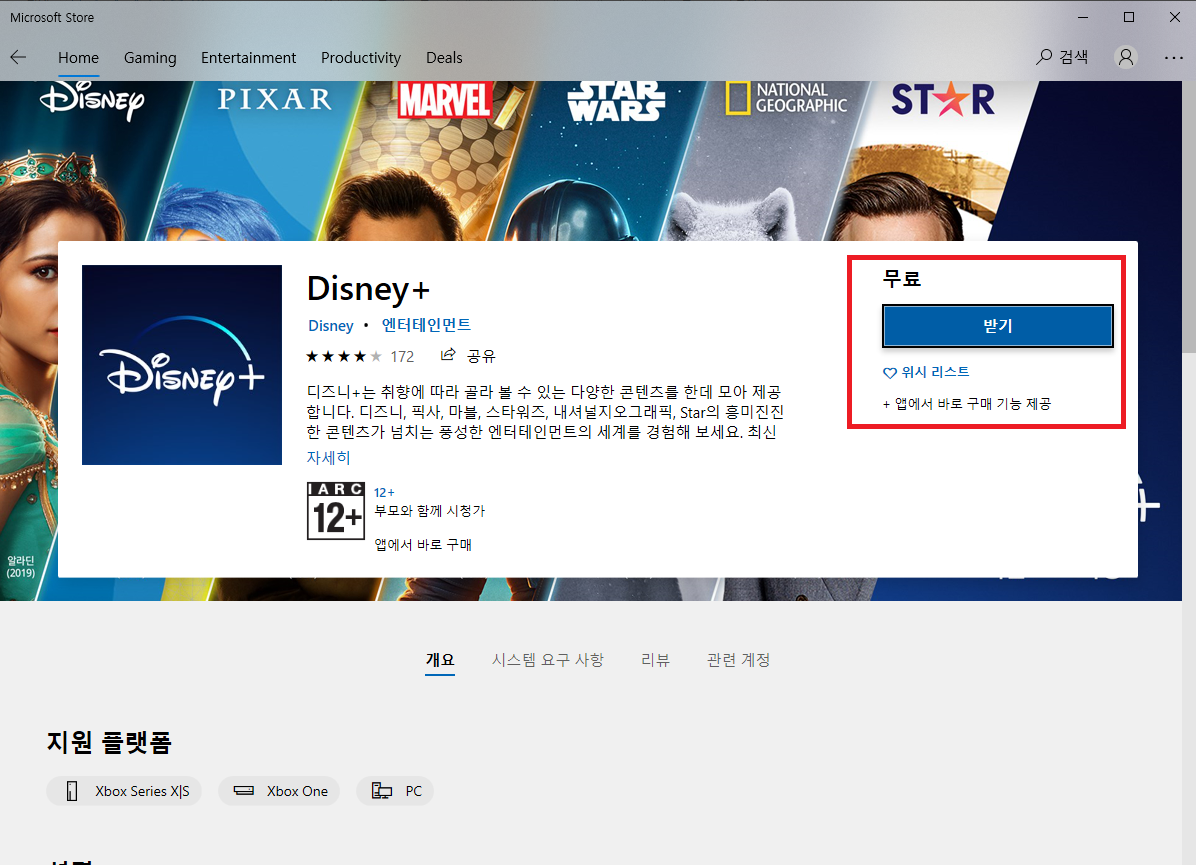Screen dimensions: 1196x865
Task: Open the Deals tab
Action: 444,58
